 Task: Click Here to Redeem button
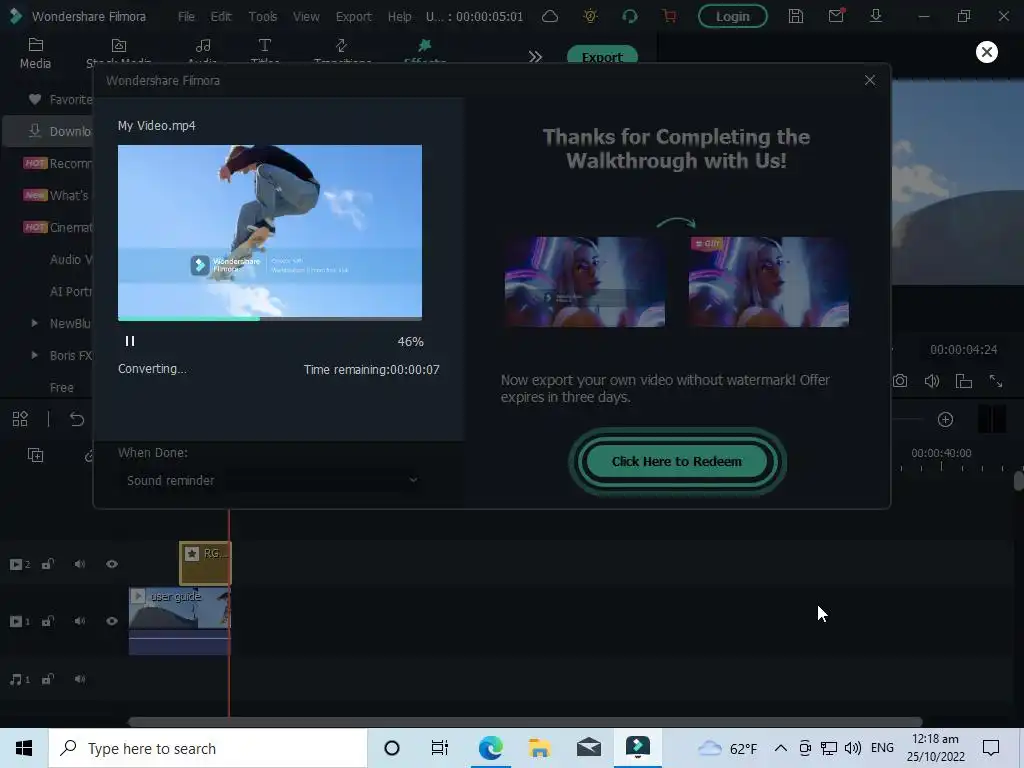click(x=677, y=462)
